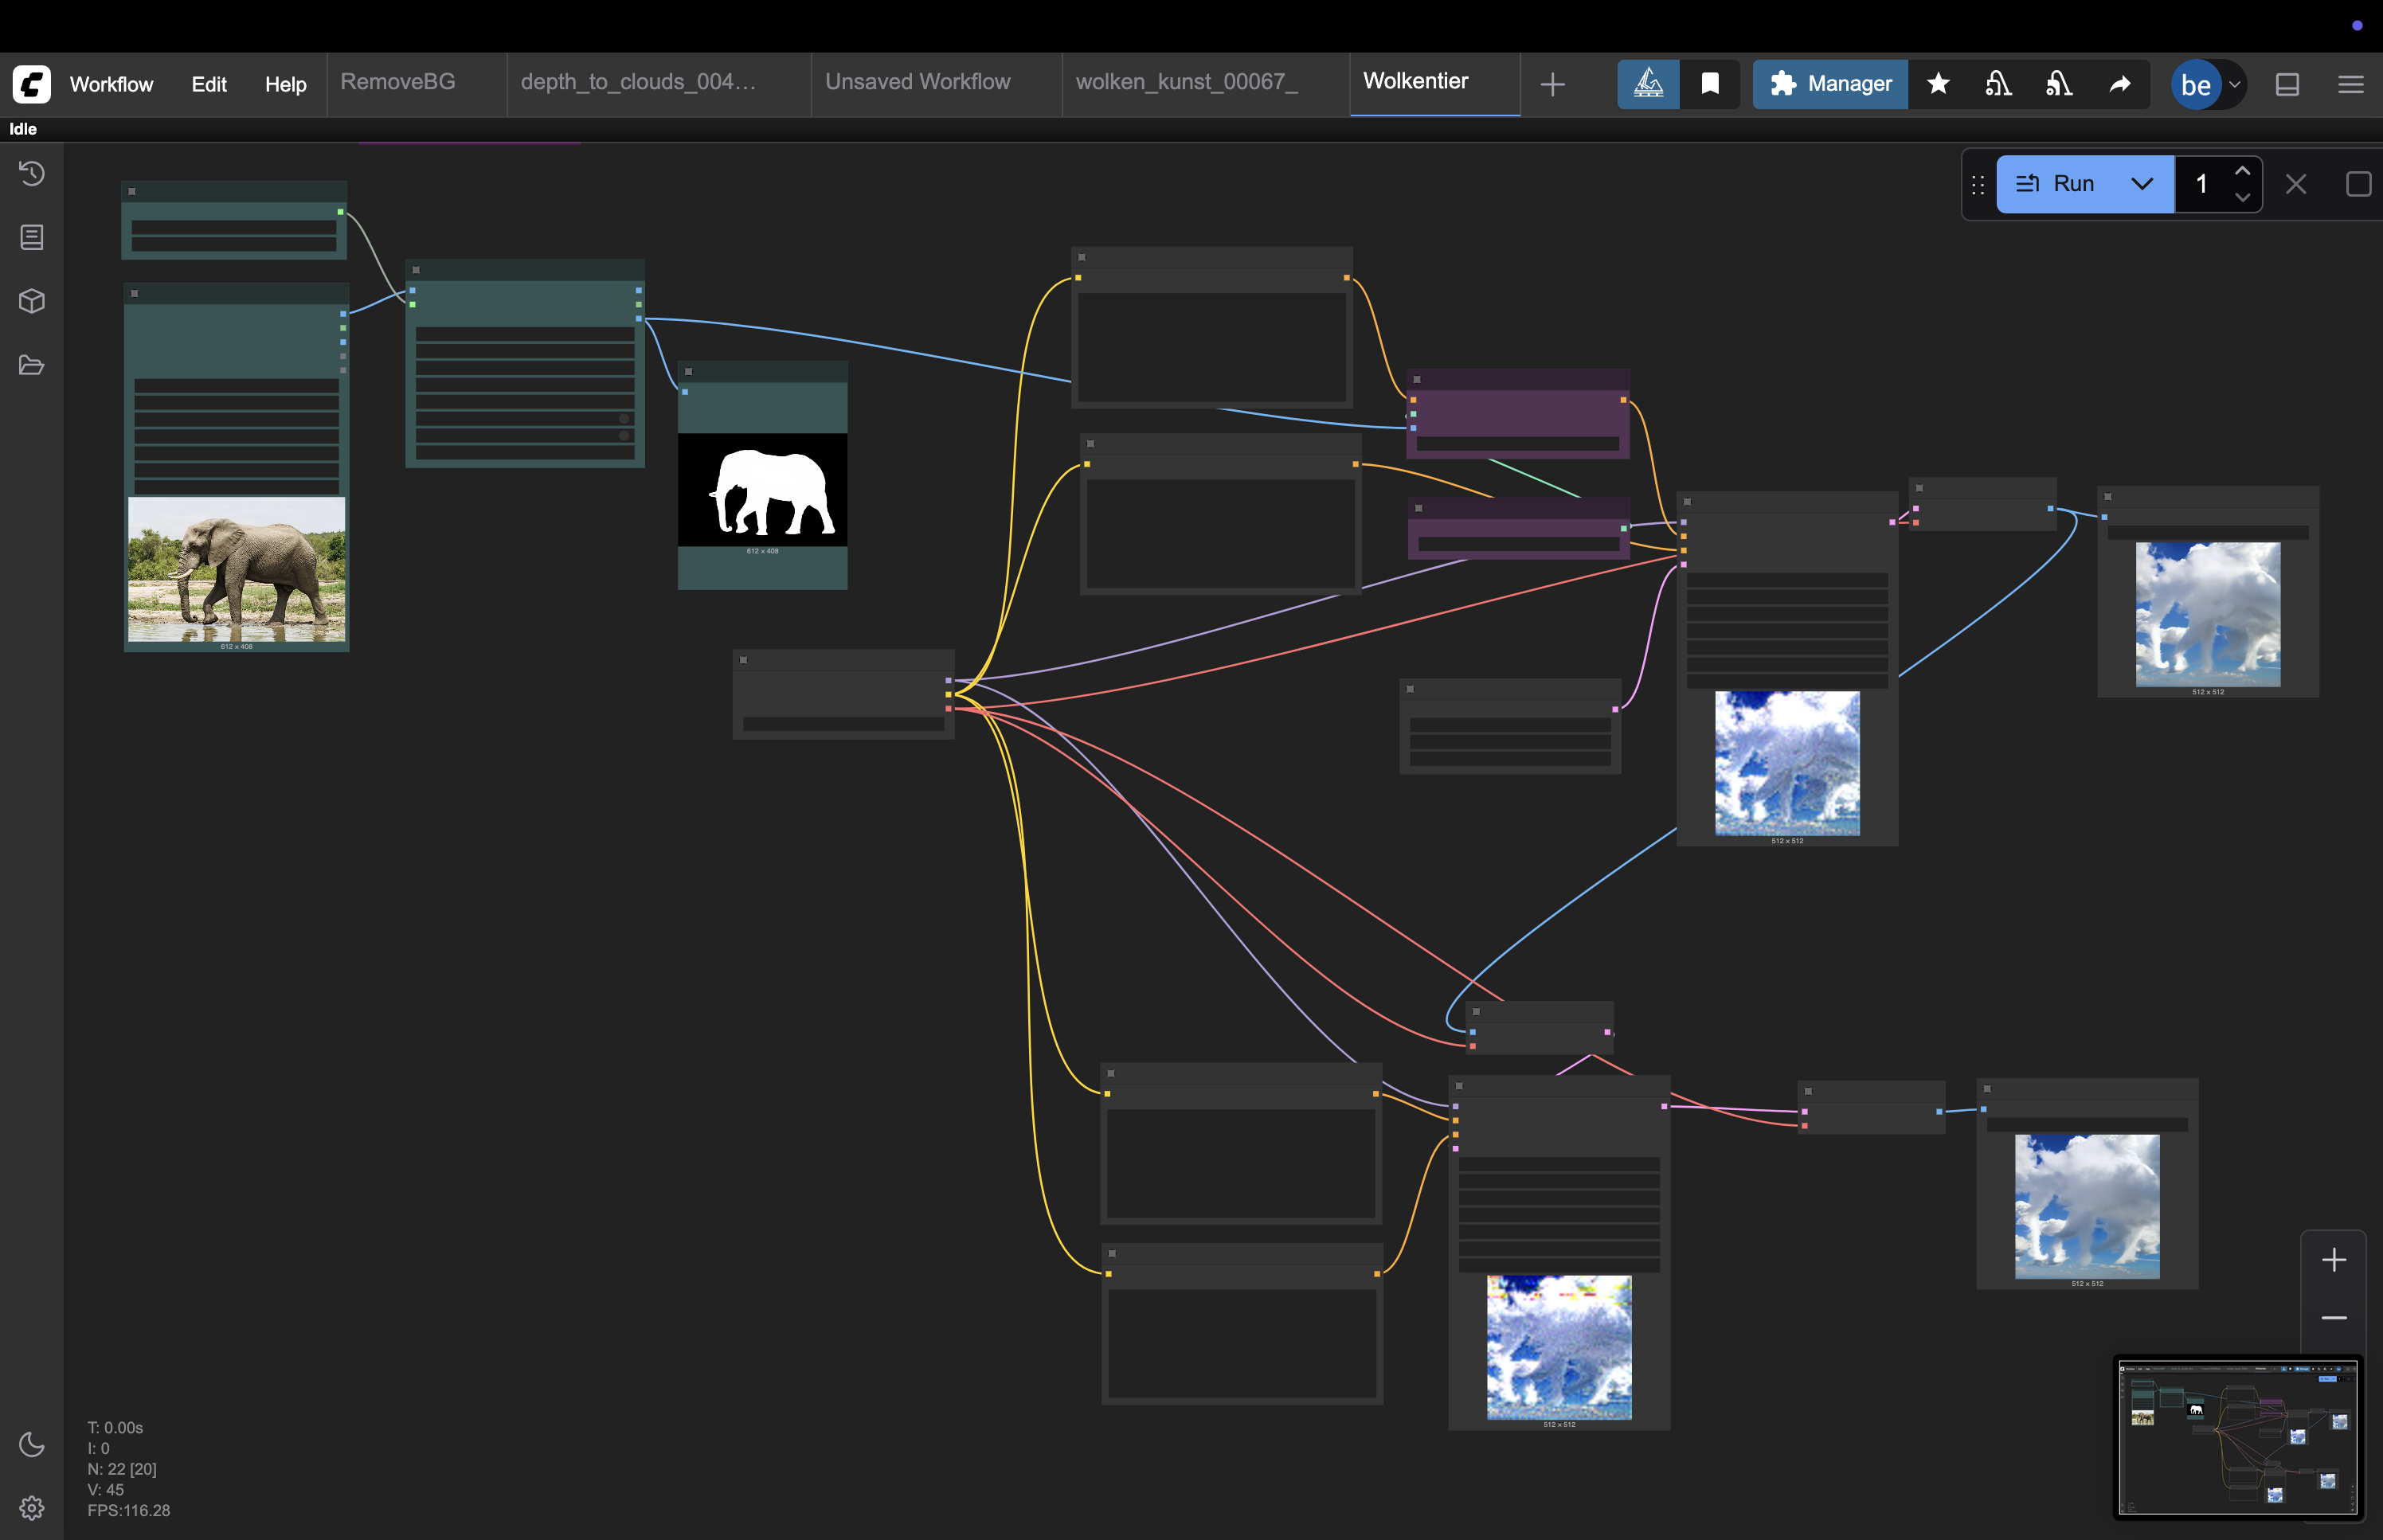Click the elephant image thumbnail node

pos(236,570)
